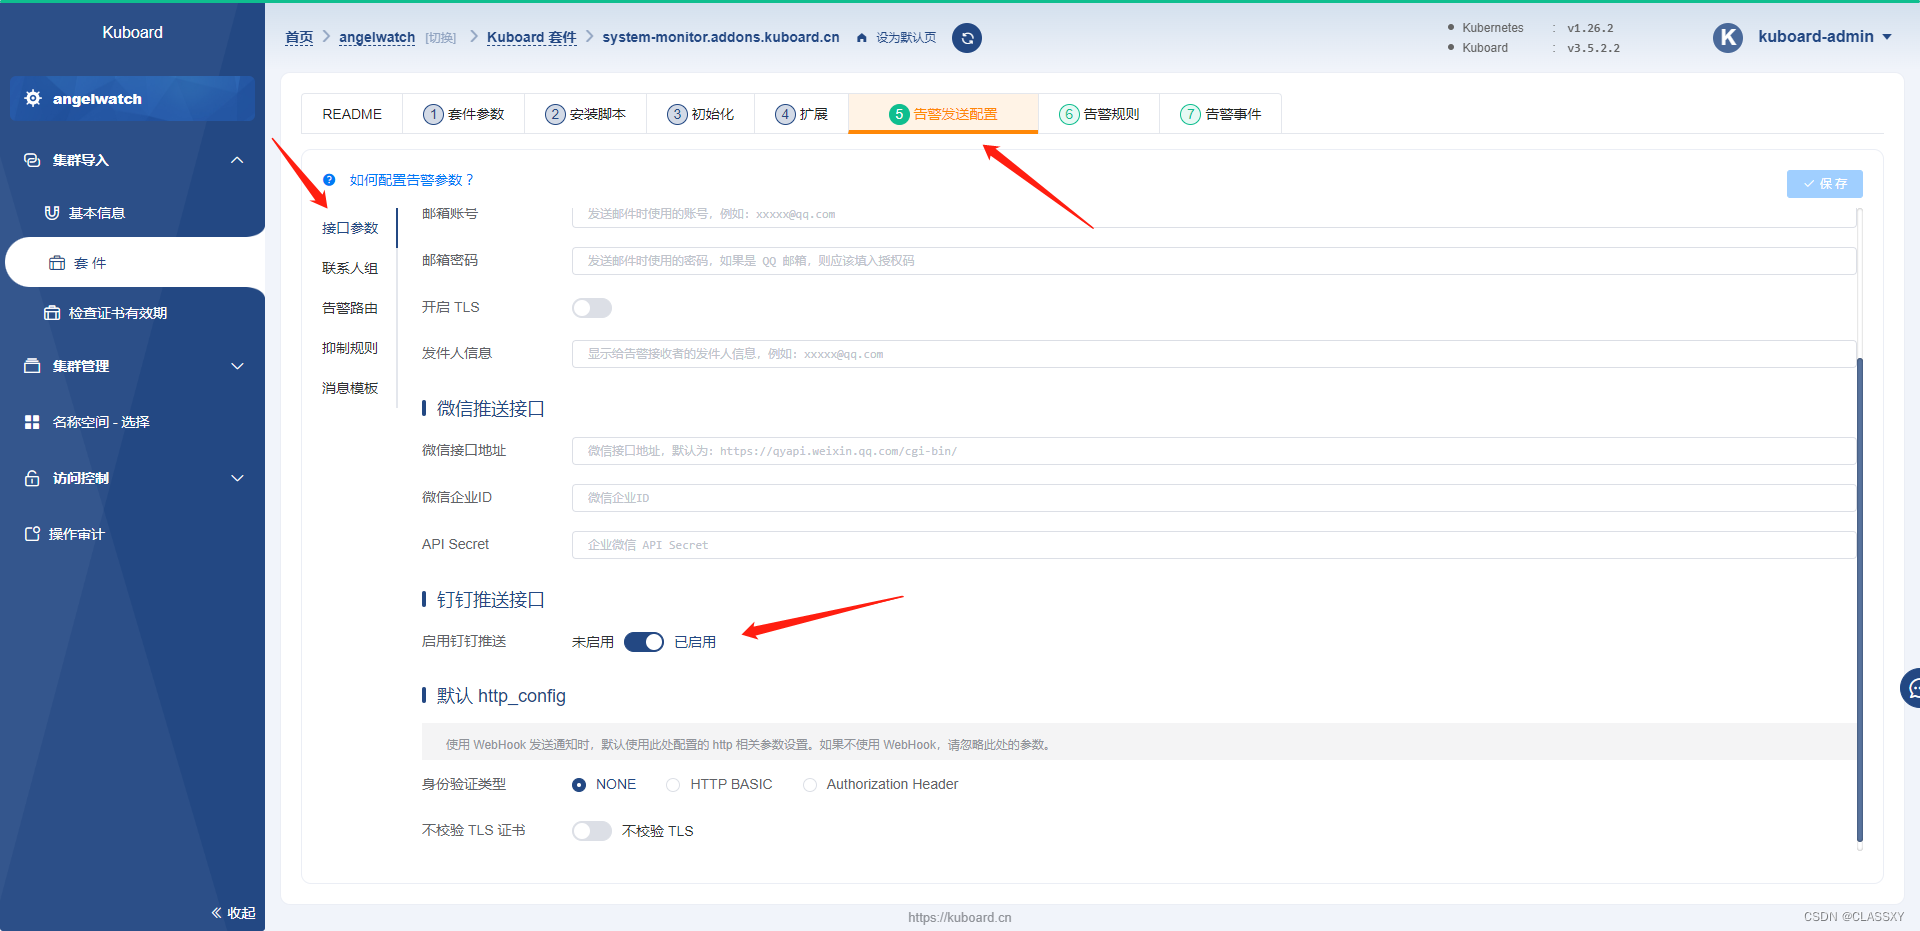
Task: Click step 3 circle of 初始化
Action: [677, 114]
